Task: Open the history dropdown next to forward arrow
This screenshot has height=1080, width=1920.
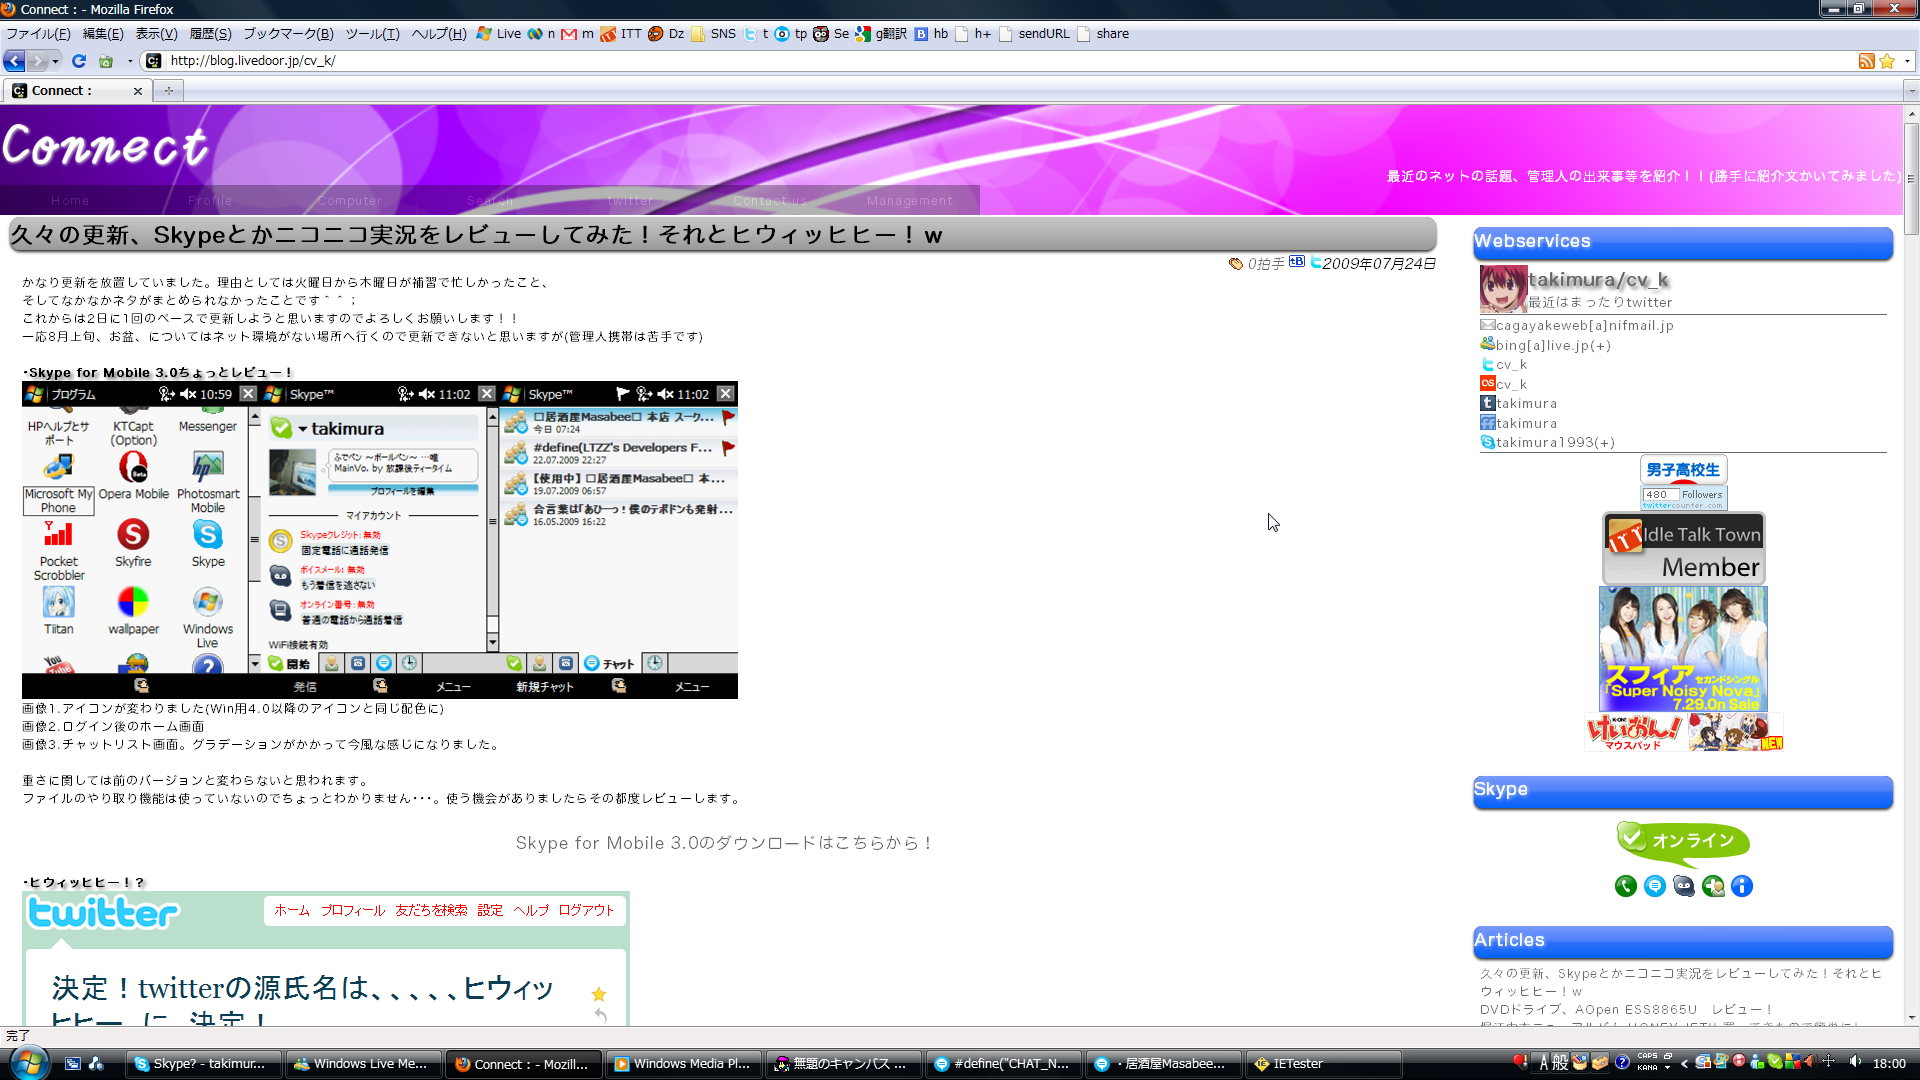Action: click(x=55, y=61)
